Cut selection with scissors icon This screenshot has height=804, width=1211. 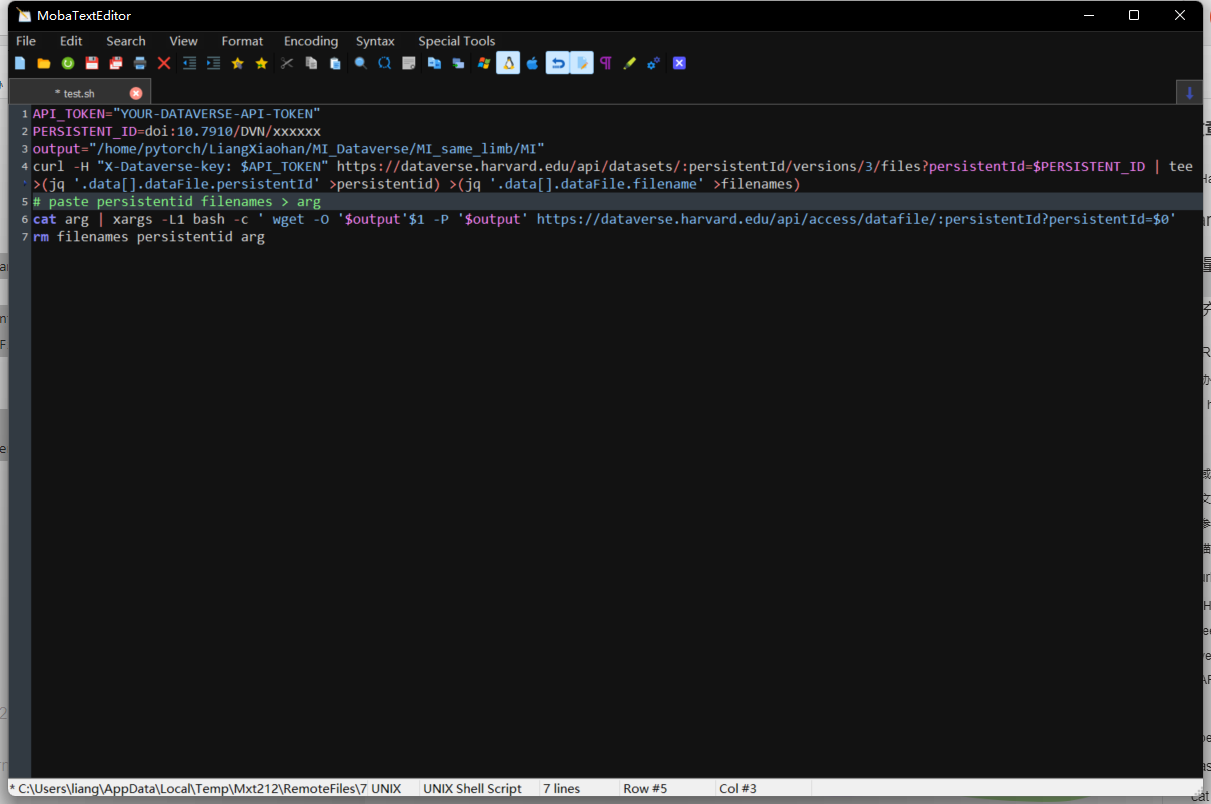click(287, 63)
